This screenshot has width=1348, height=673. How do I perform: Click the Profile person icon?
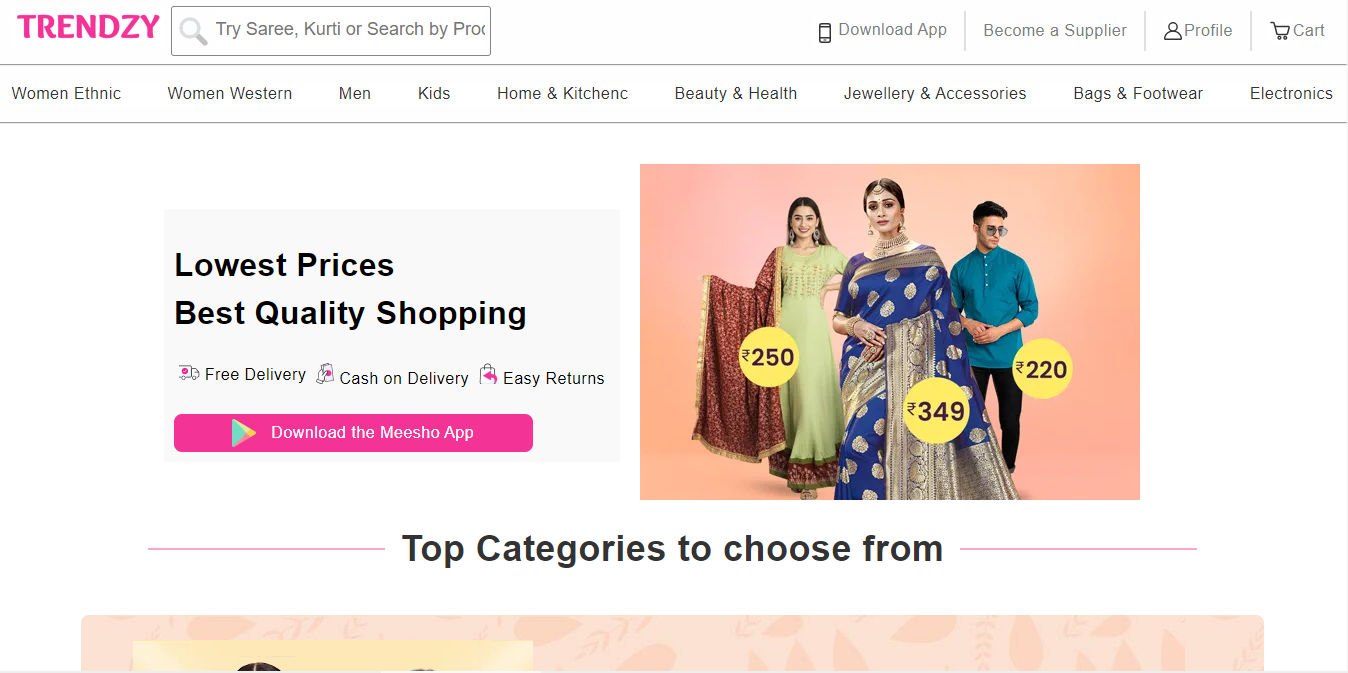click(x=1172, y=30)
